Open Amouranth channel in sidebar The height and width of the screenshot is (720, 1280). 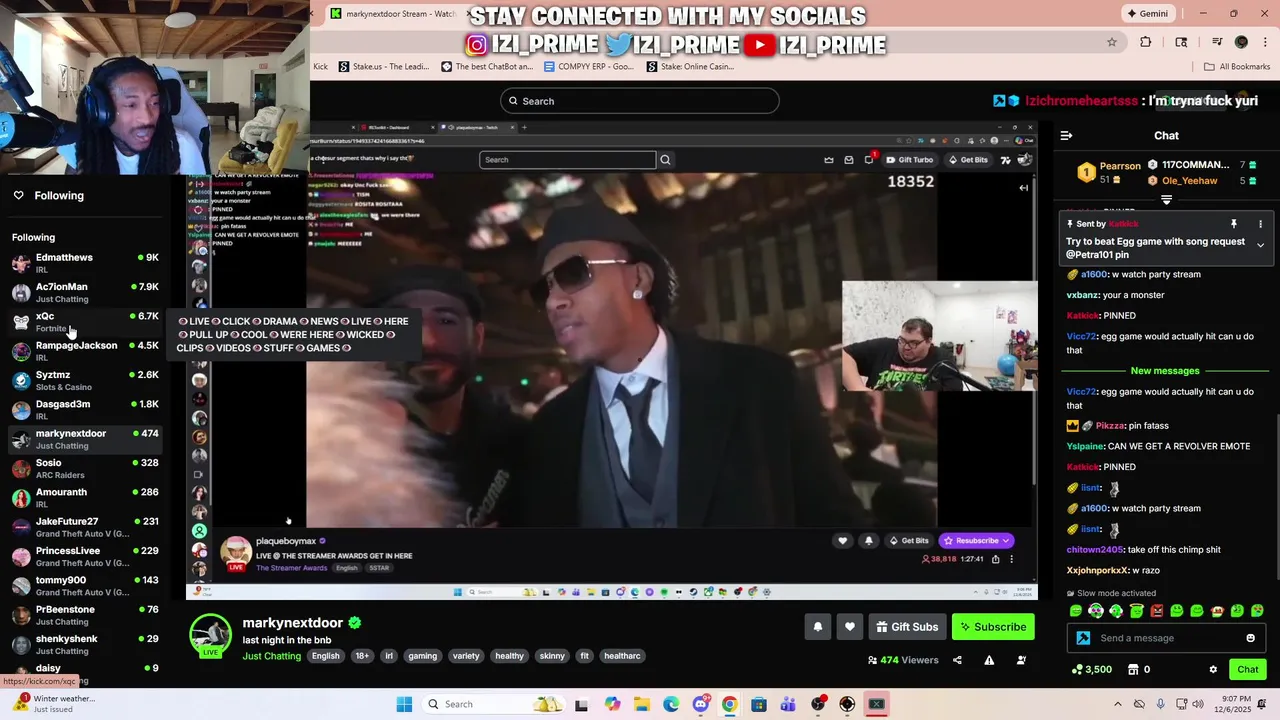[x=85, y=497]
